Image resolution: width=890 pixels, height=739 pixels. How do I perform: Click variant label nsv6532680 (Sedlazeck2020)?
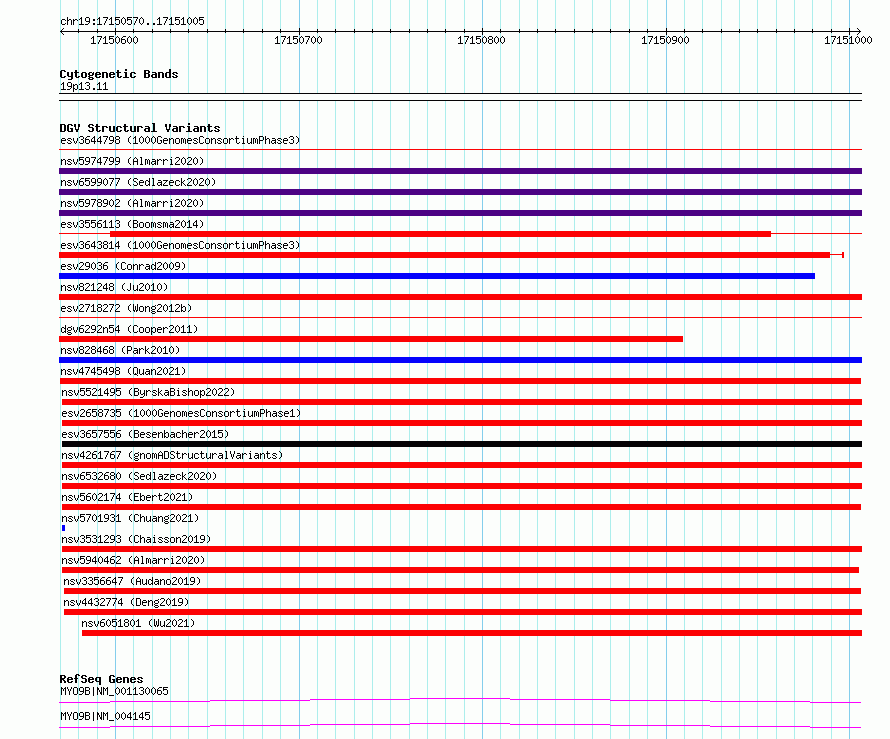click(x=139, y=476)
